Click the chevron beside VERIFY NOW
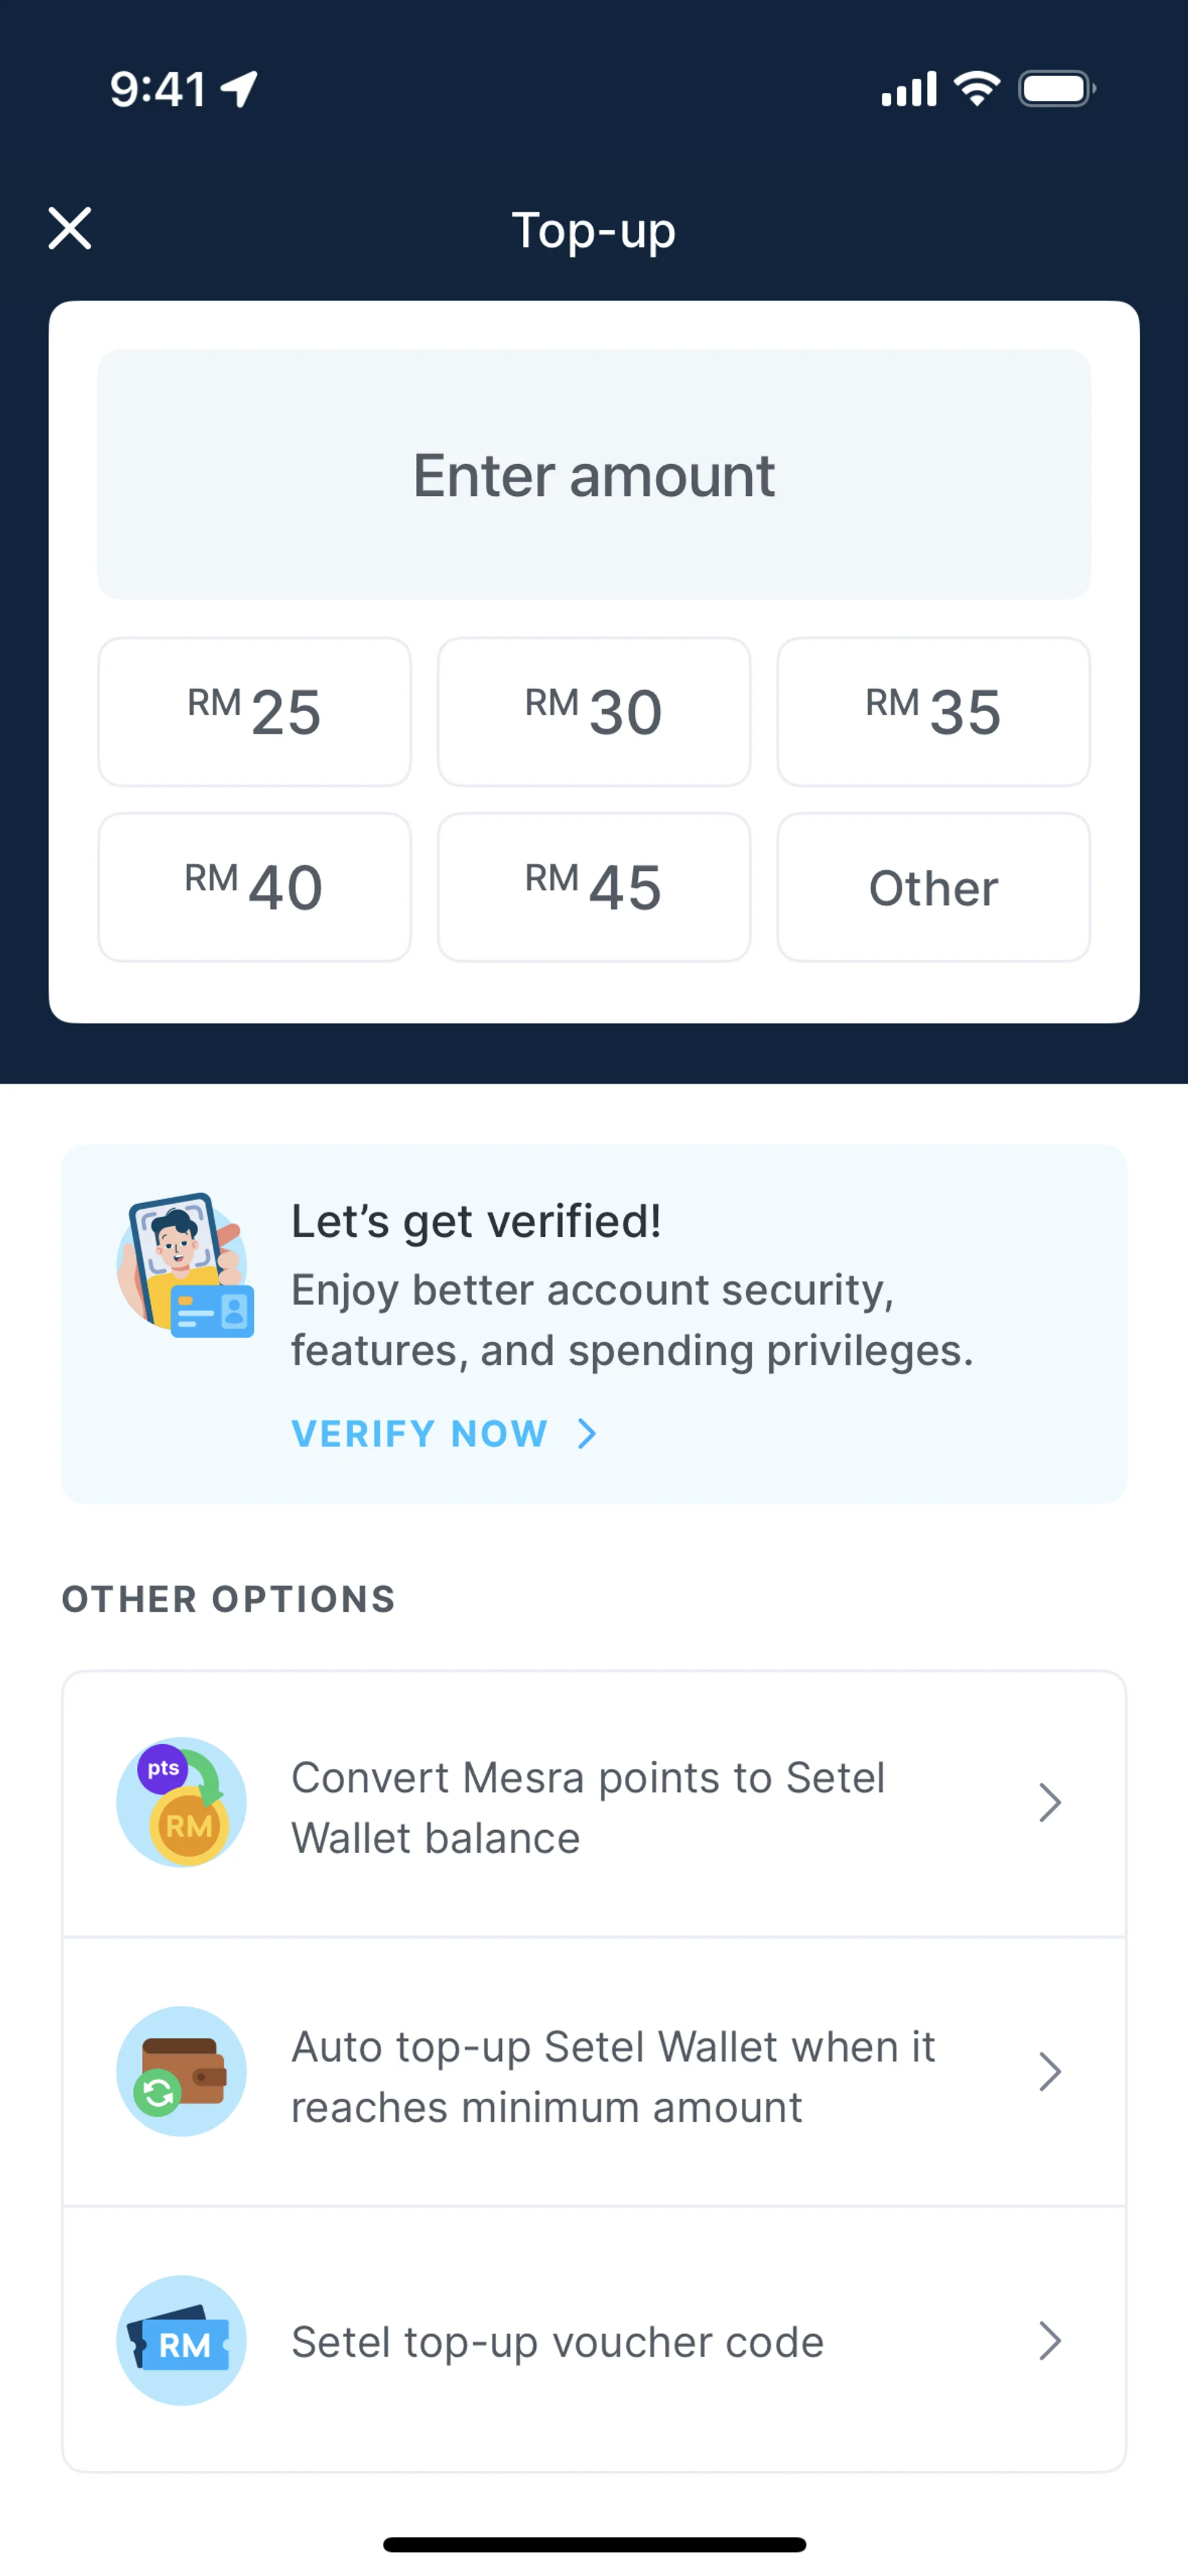 tap(587, 1434)
